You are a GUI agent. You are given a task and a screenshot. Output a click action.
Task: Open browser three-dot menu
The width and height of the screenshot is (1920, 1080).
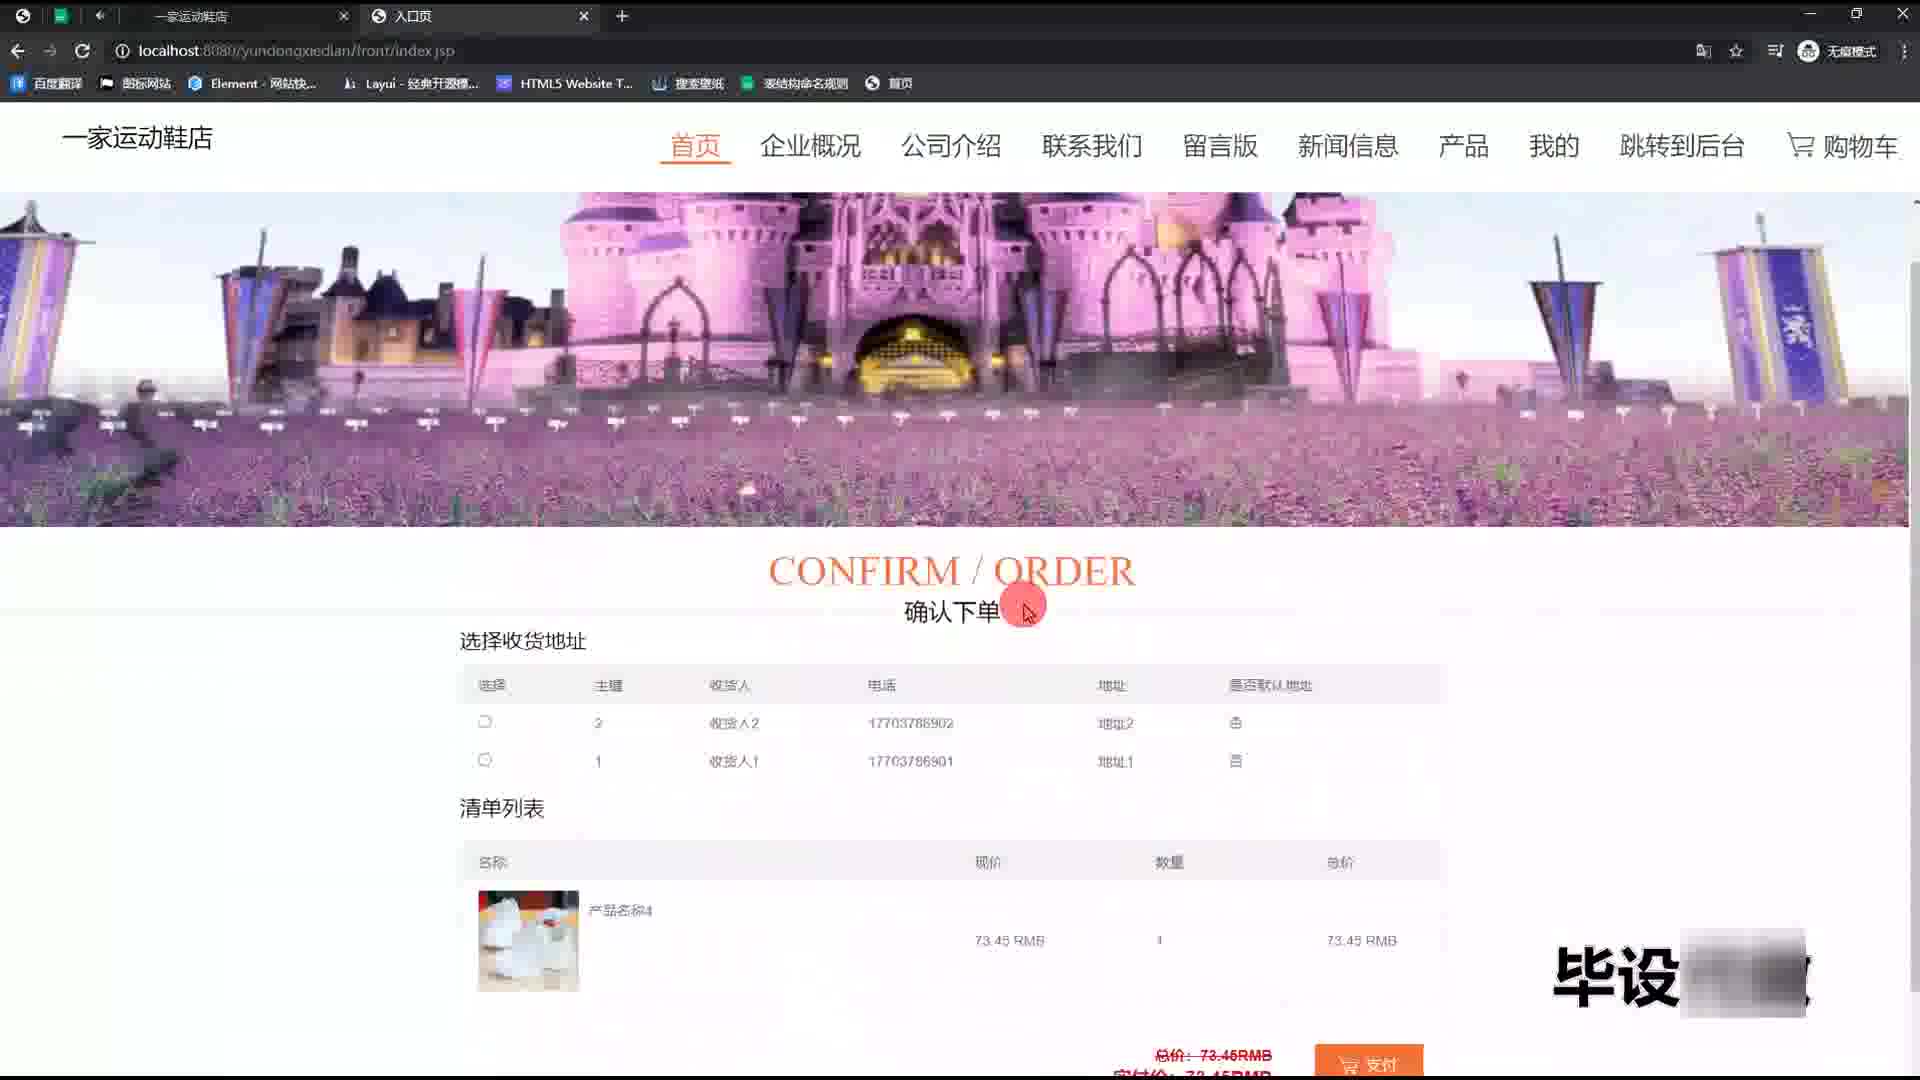[1903, 51]
